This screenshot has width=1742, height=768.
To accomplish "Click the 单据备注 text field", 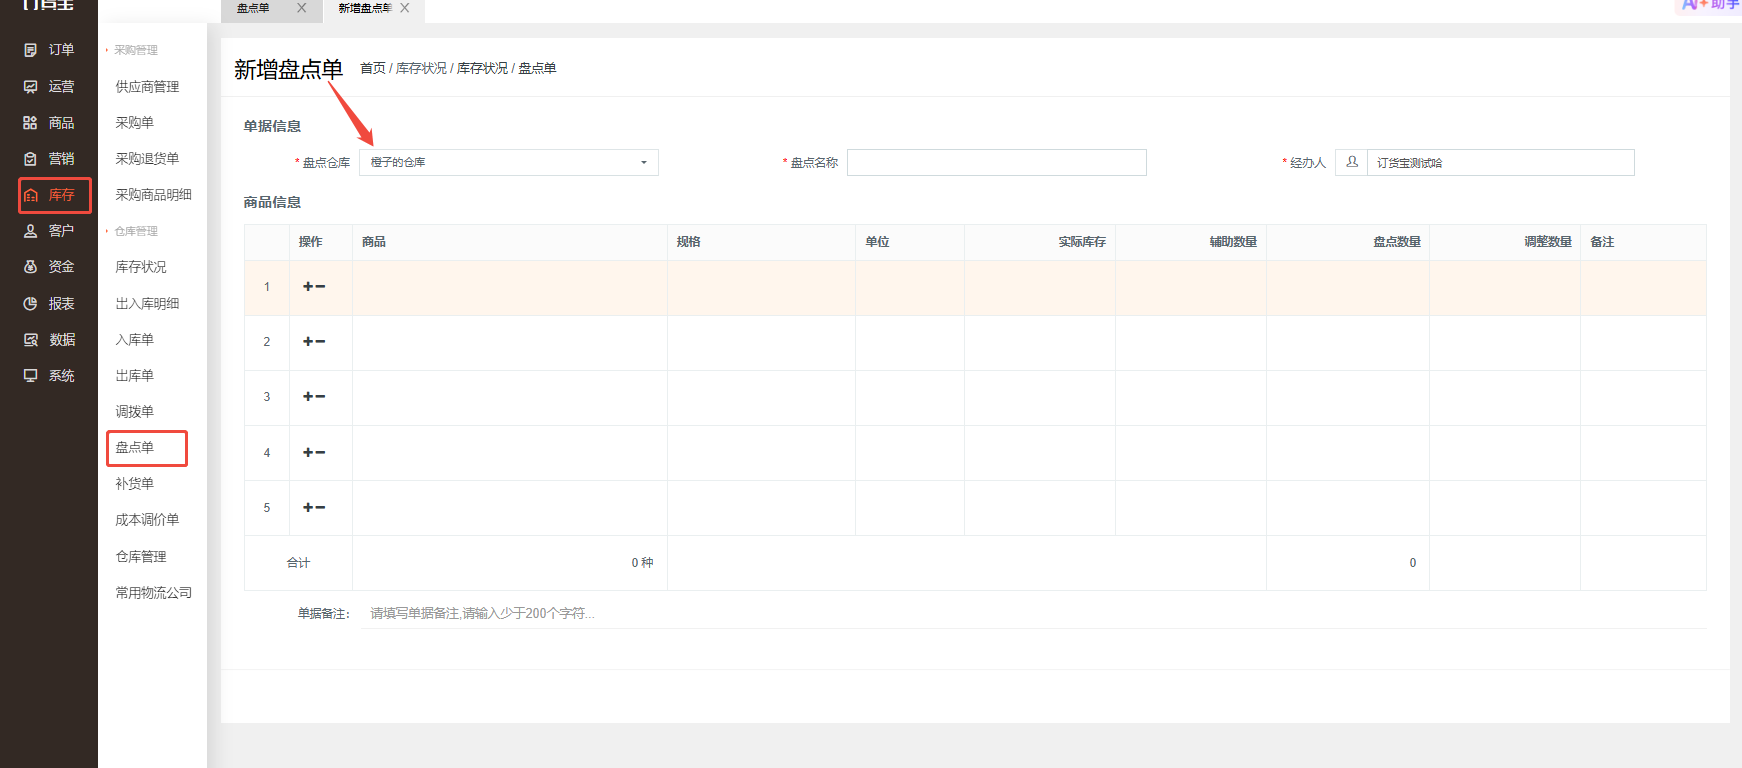I will coord(1035,614).
